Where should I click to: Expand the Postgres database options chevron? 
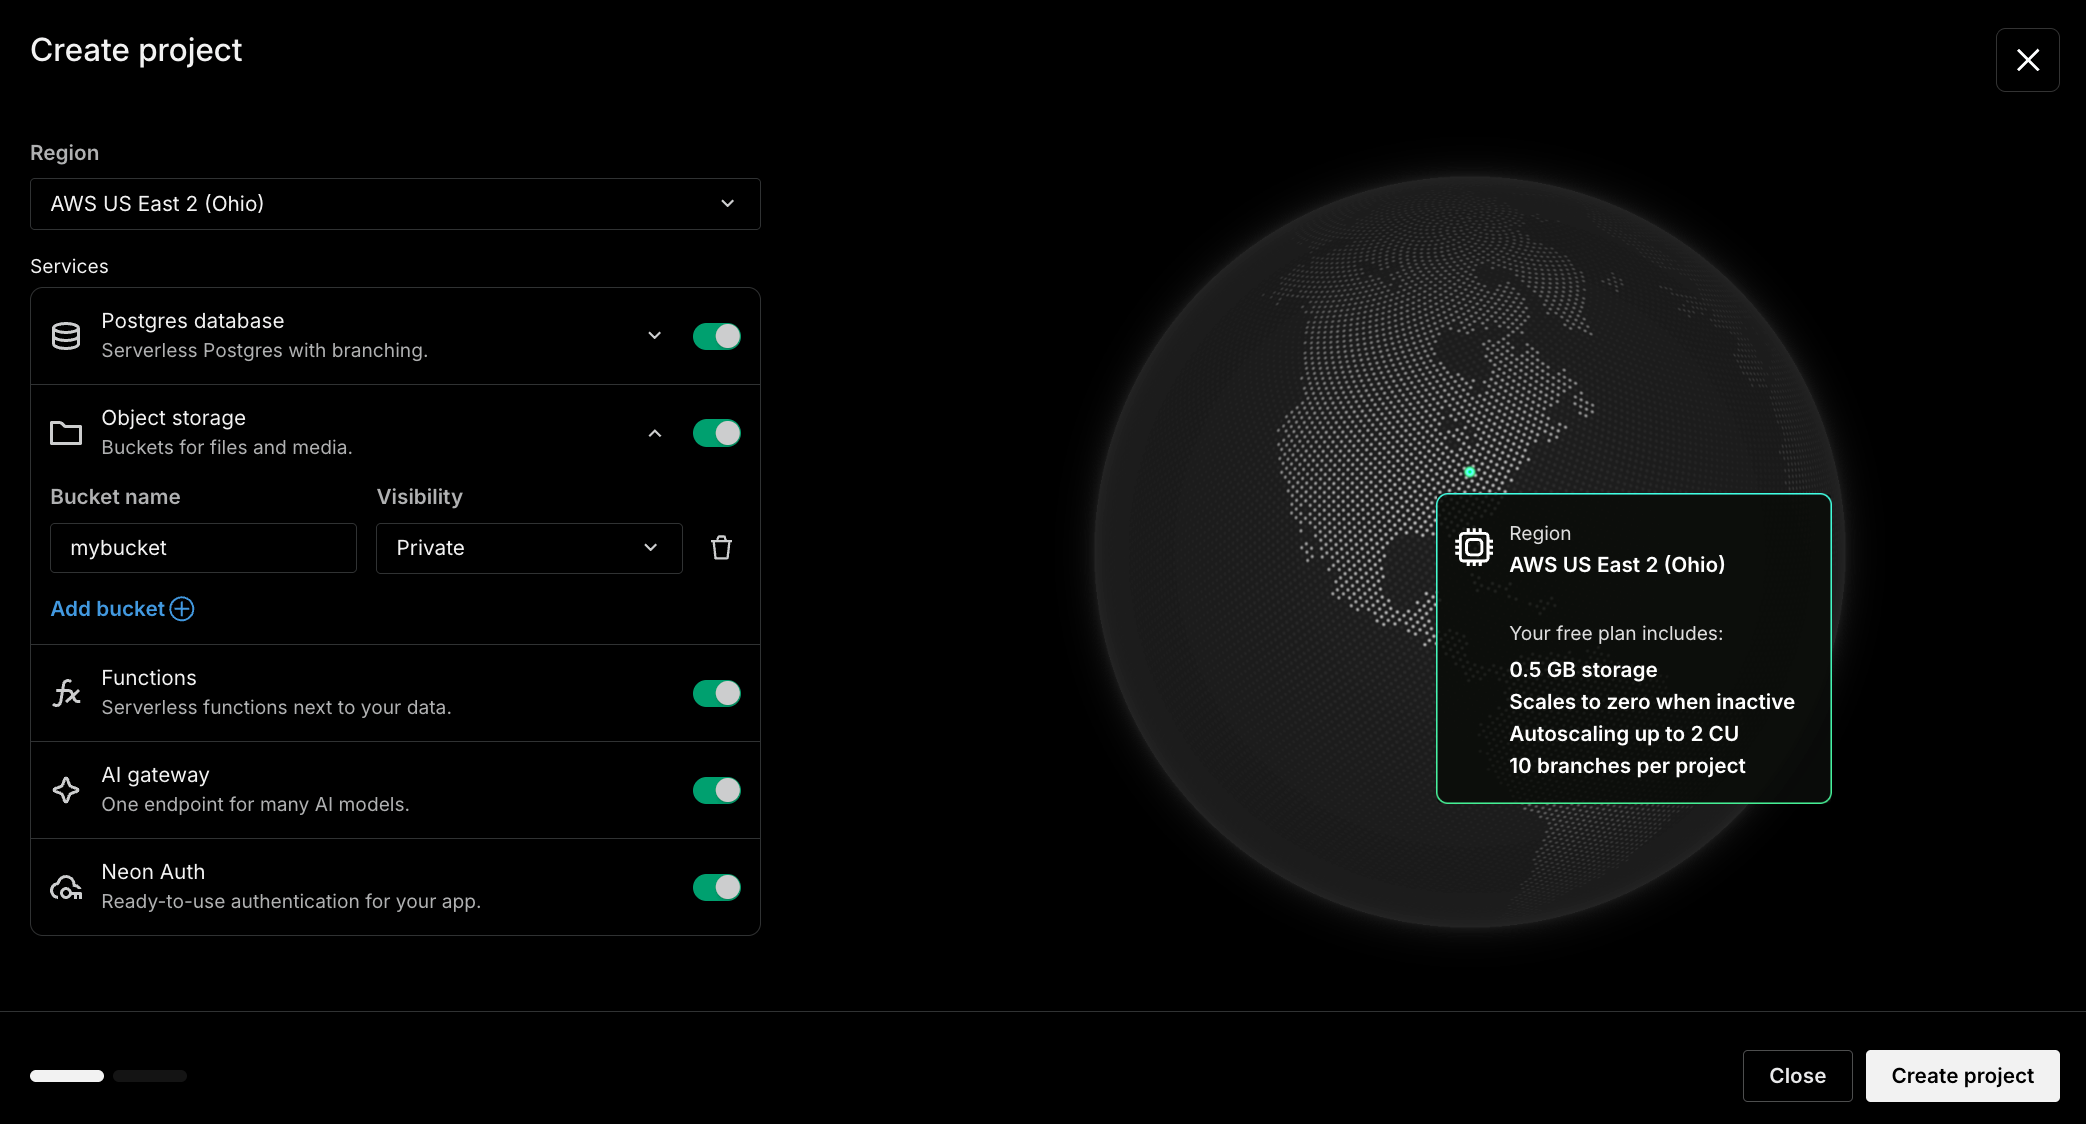(x=655, y=336)
